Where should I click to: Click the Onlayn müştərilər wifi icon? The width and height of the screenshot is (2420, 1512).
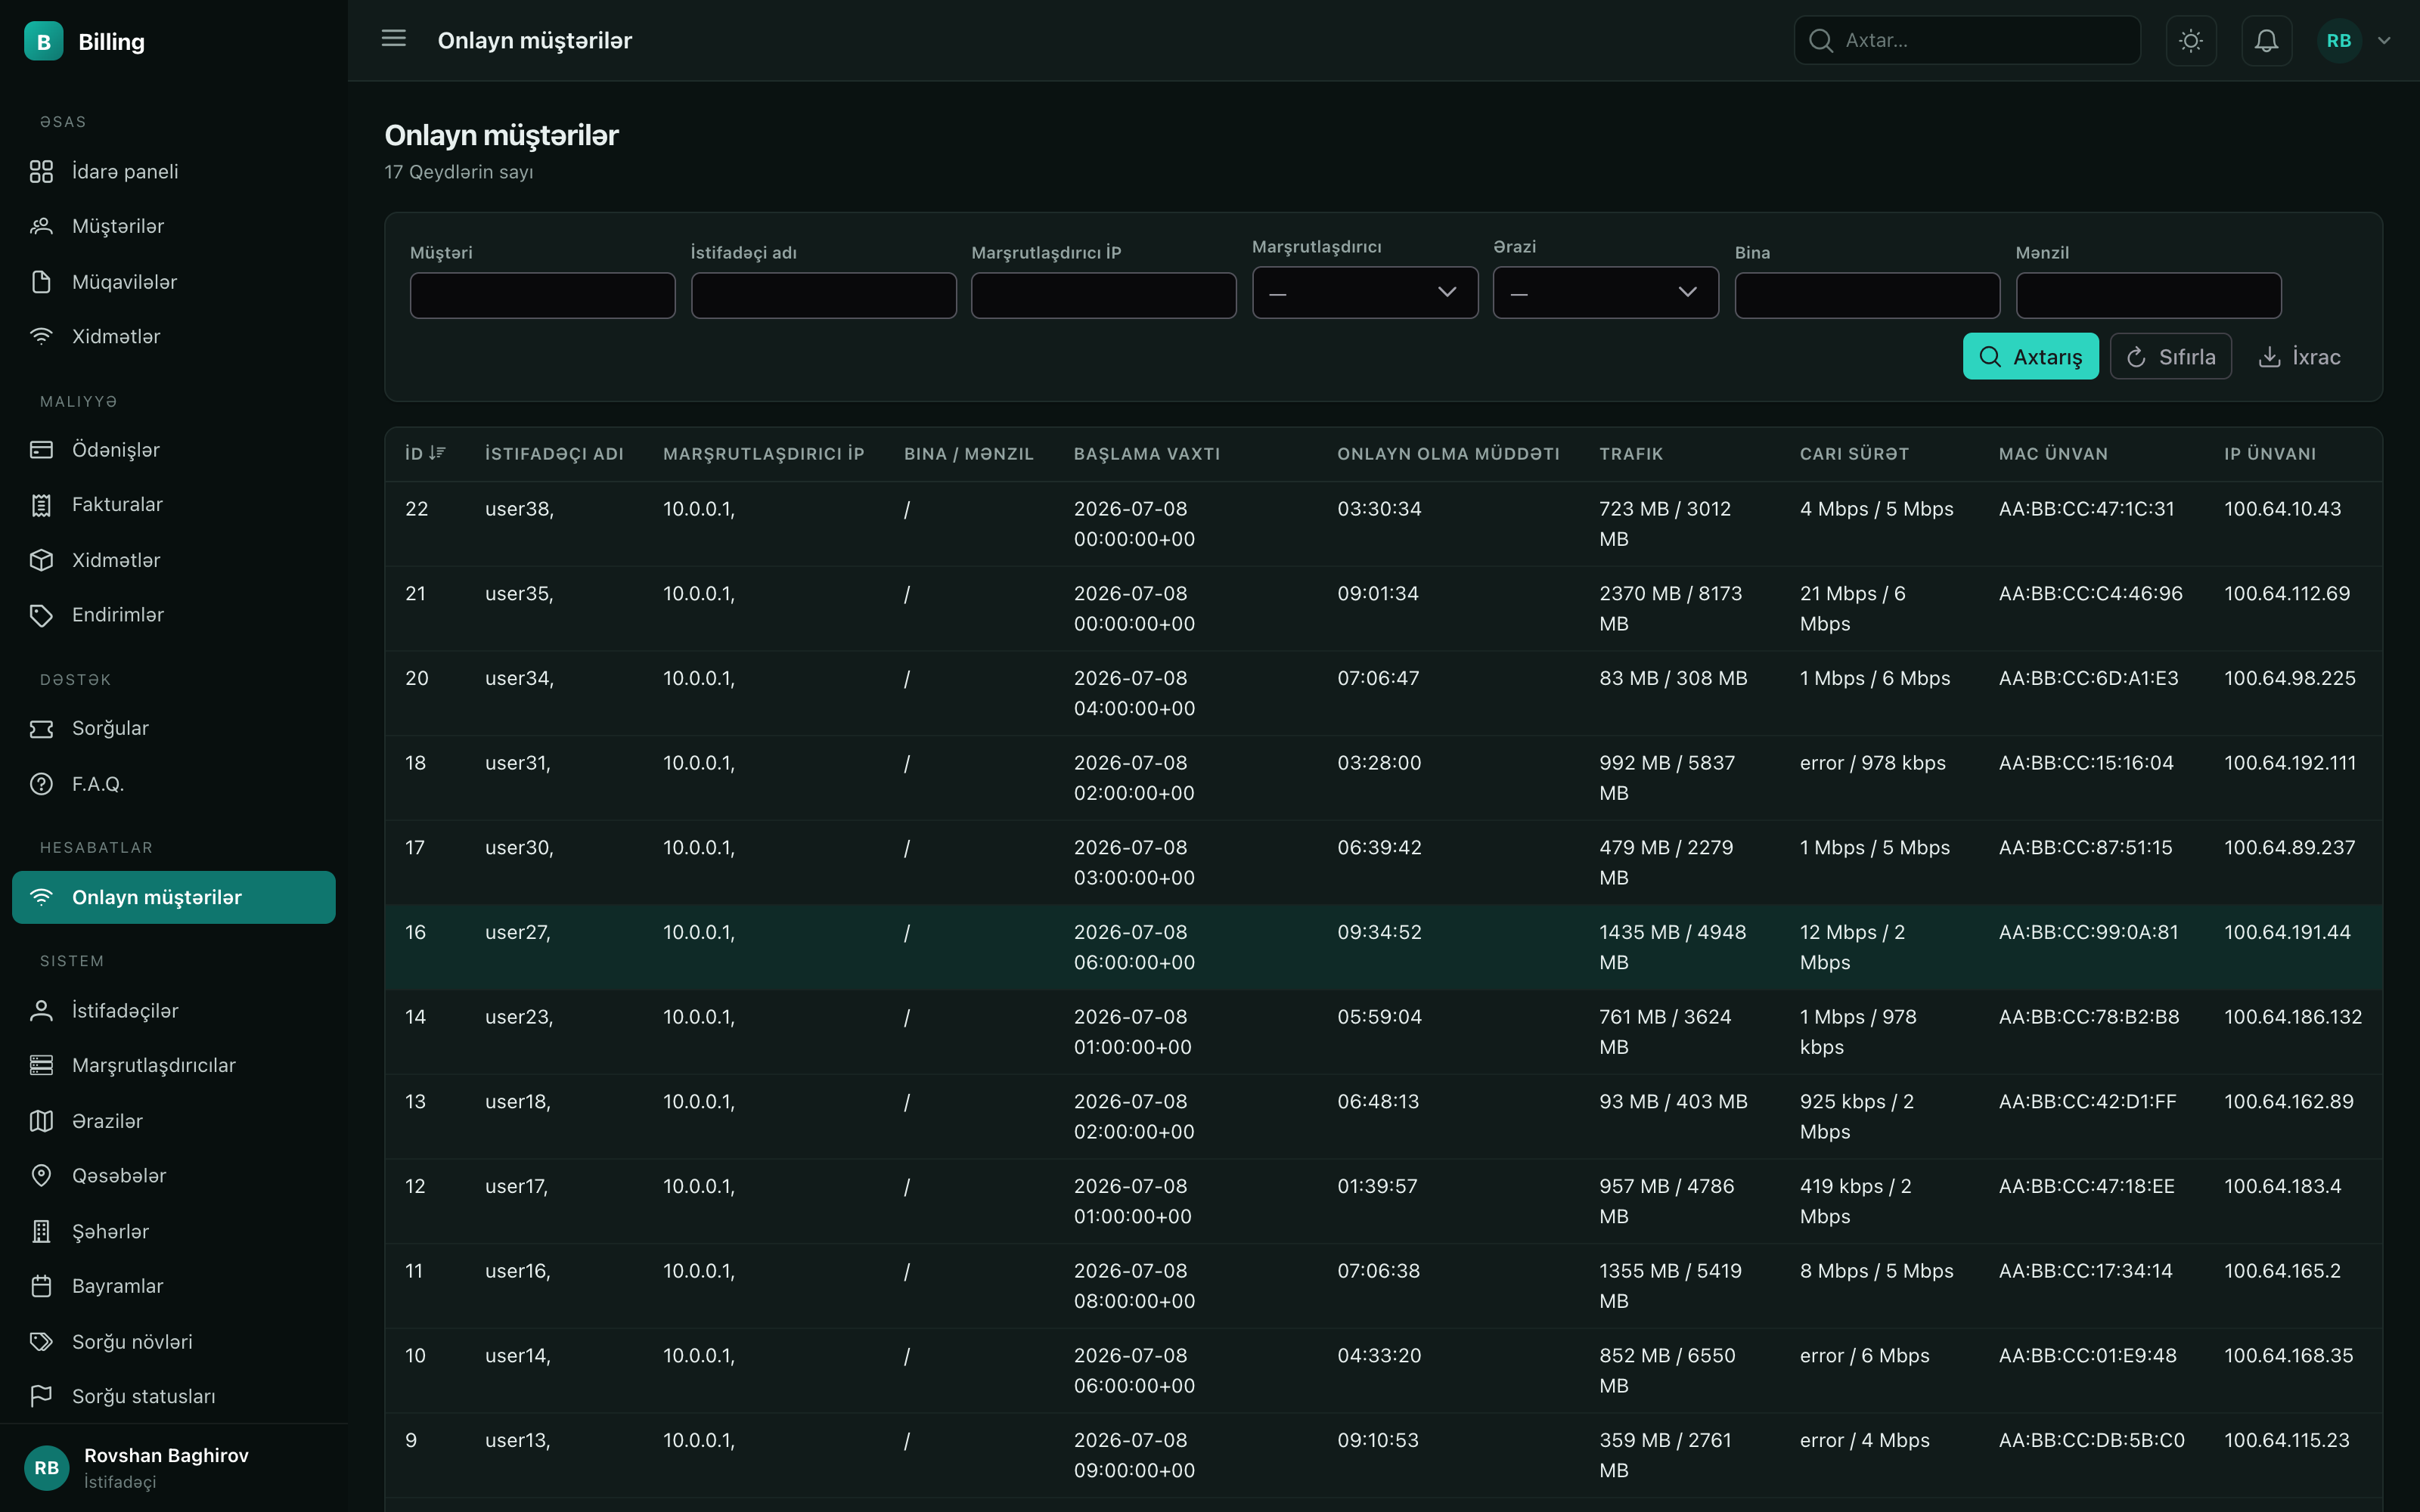(41, 897)
